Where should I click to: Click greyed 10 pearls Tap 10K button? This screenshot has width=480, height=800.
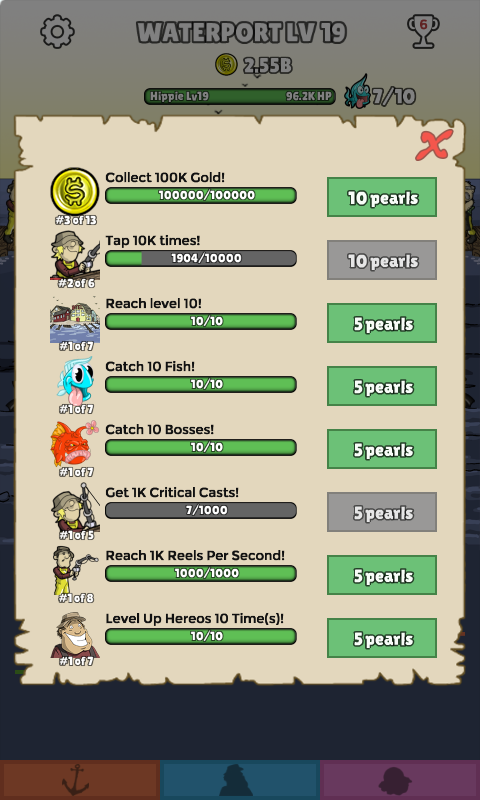382,260
